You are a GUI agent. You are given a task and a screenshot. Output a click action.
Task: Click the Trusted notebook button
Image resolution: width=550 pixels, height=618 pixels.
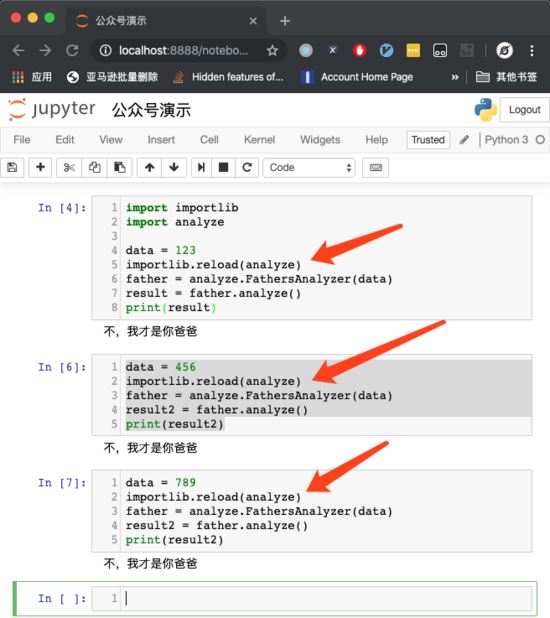click(x=428, y=140)
